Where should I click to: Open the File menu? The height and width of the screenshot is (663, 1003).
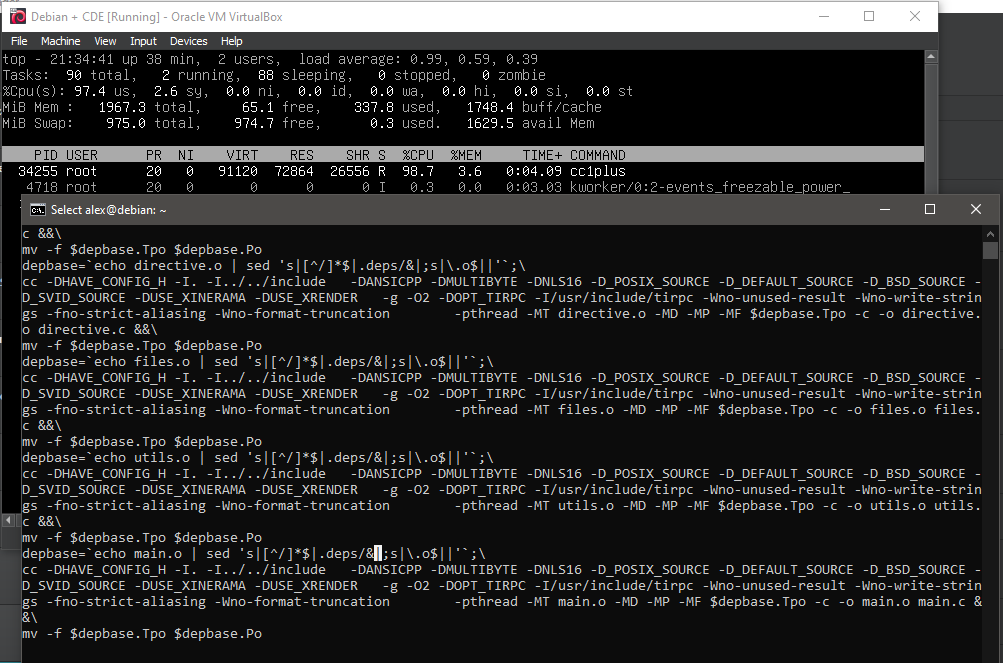pos(19,41)
